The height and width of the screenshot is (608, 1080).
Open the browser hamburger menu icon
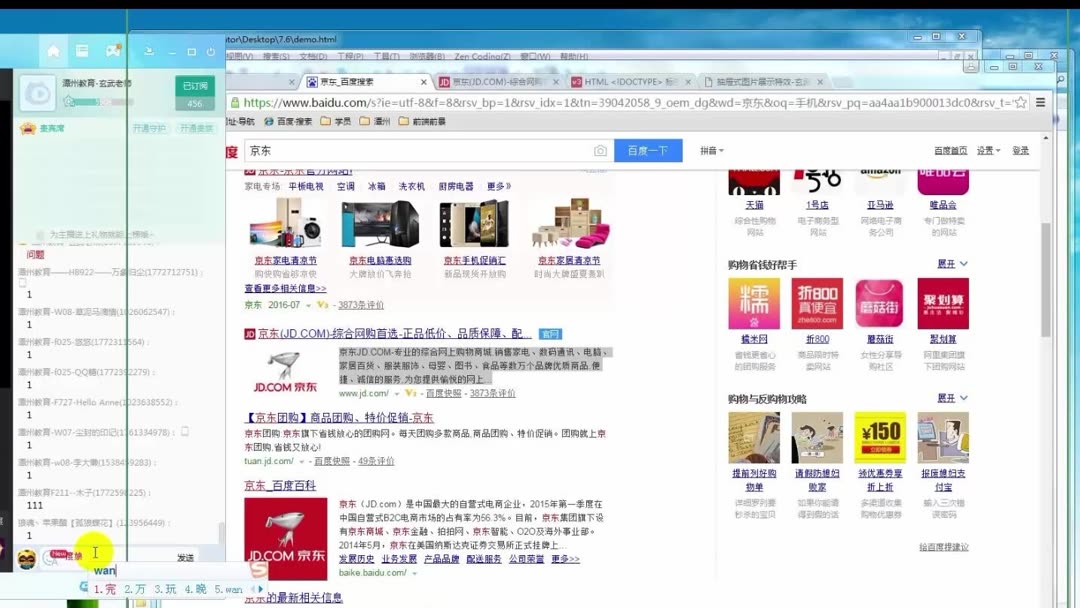coord(1041,101)
